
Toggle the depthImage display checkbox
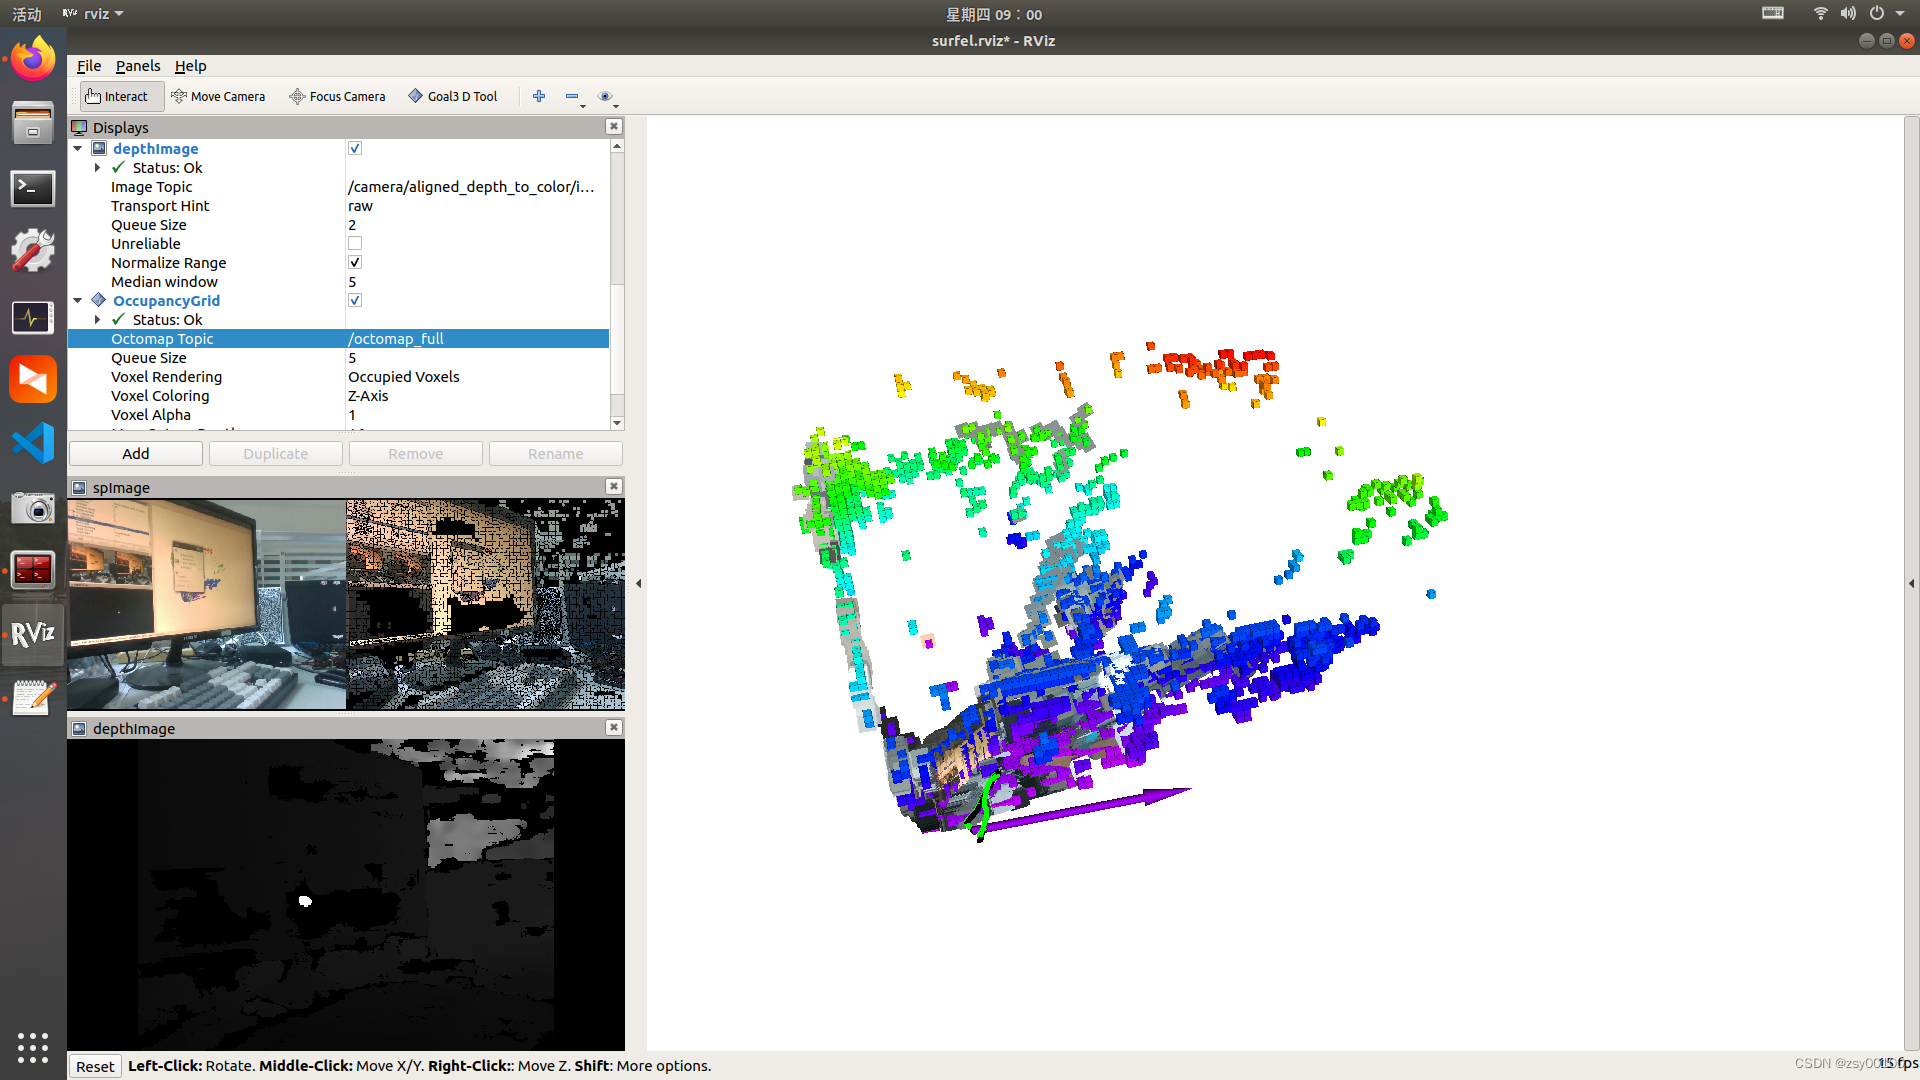click(x=355, y=148)
